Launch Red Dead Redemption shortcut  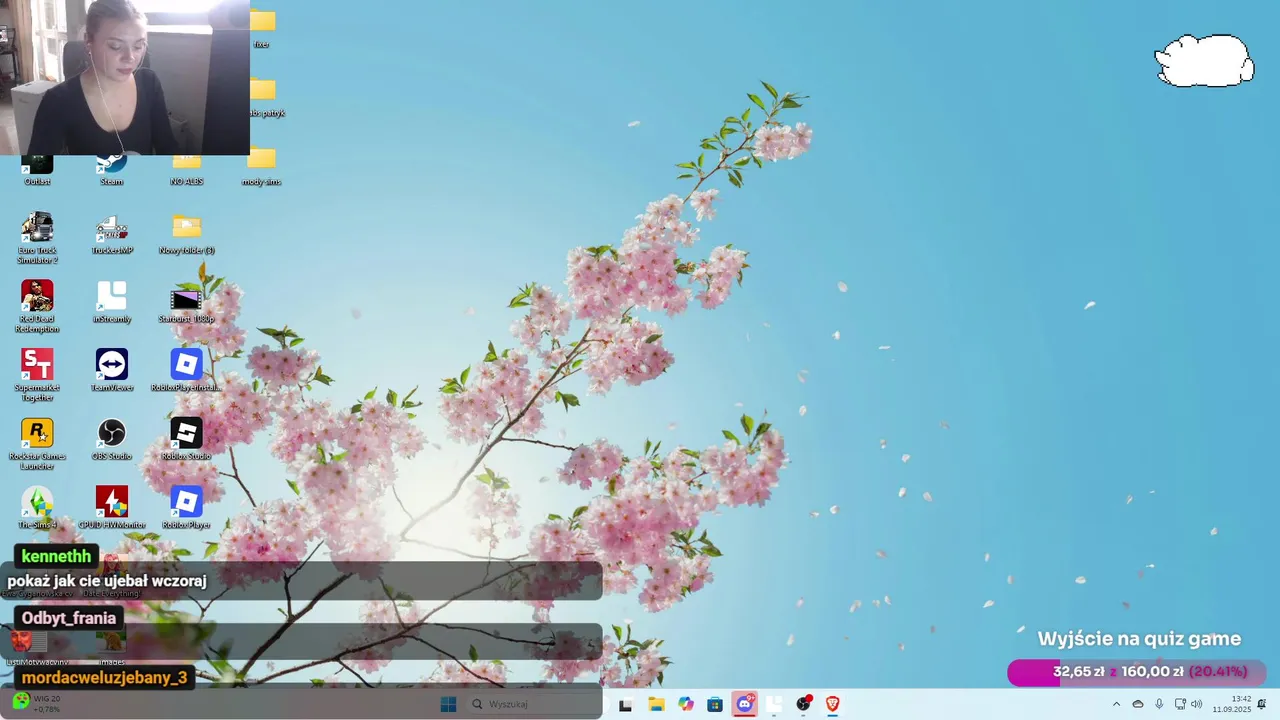(x=37, y=307)
